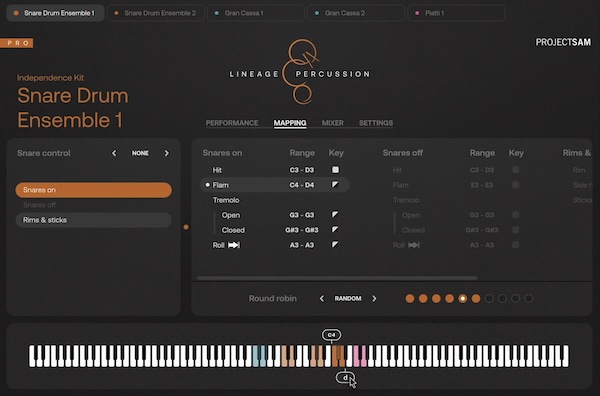The height and width of the screenshot is (396, 600).
Task: Select the Rims & sticks group
Action: 94,220
